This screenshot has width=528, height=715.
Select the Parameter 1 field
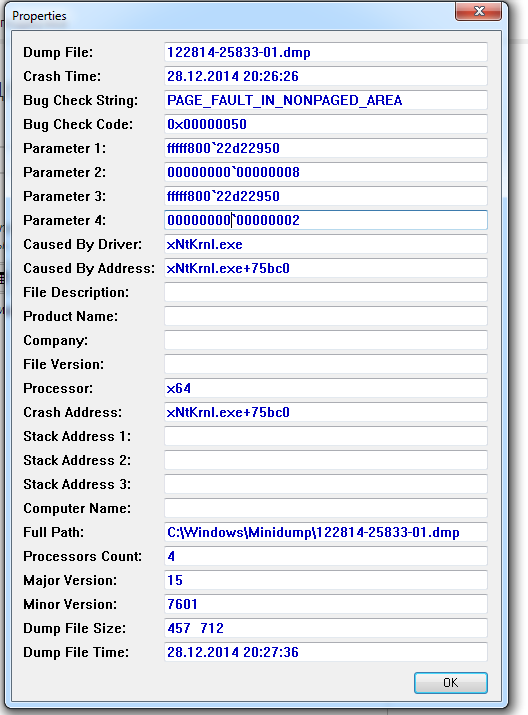(x=326, y=148)
